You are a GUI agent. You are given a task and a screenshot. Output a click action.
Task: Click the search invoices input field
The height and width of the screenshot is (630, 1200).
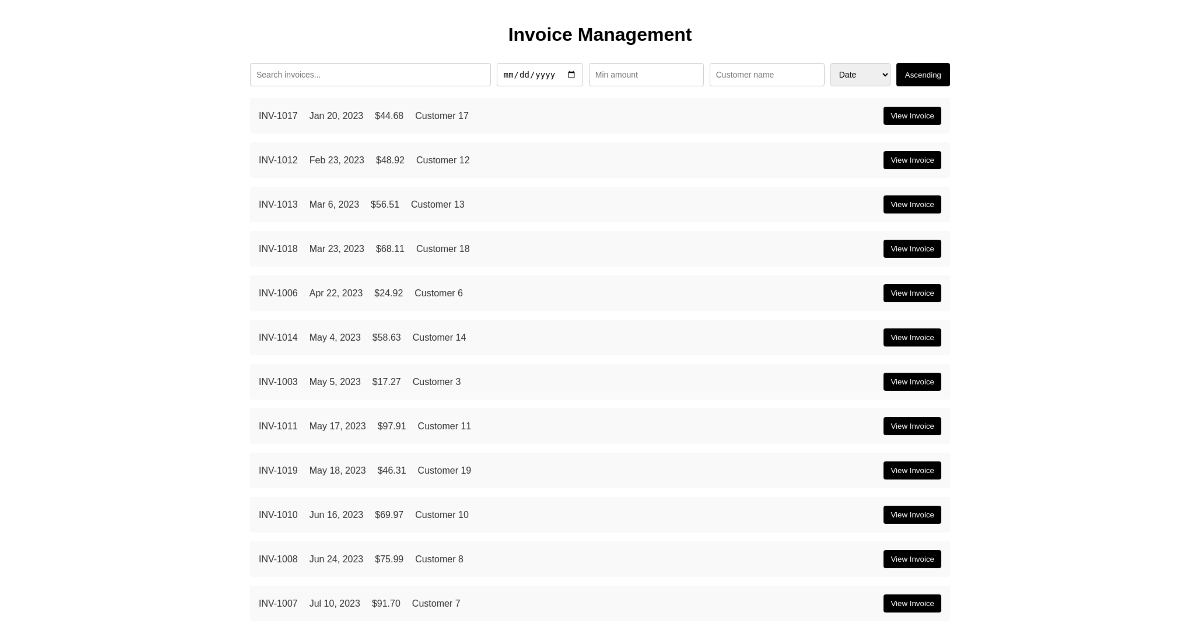[370, 74]
